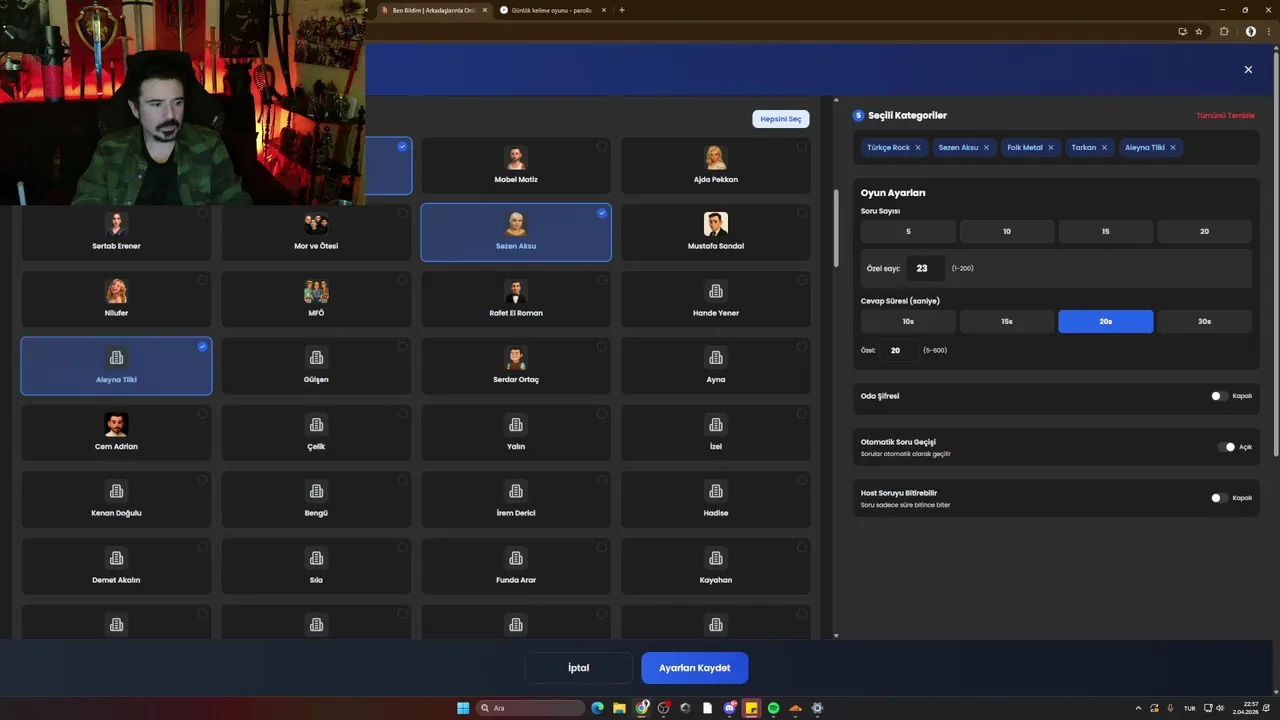The width and height of the screenshot is (1280, 720).
Task: Click the Hadise placeholder icon
Action: pyautogui.click(x=716, y=492)
